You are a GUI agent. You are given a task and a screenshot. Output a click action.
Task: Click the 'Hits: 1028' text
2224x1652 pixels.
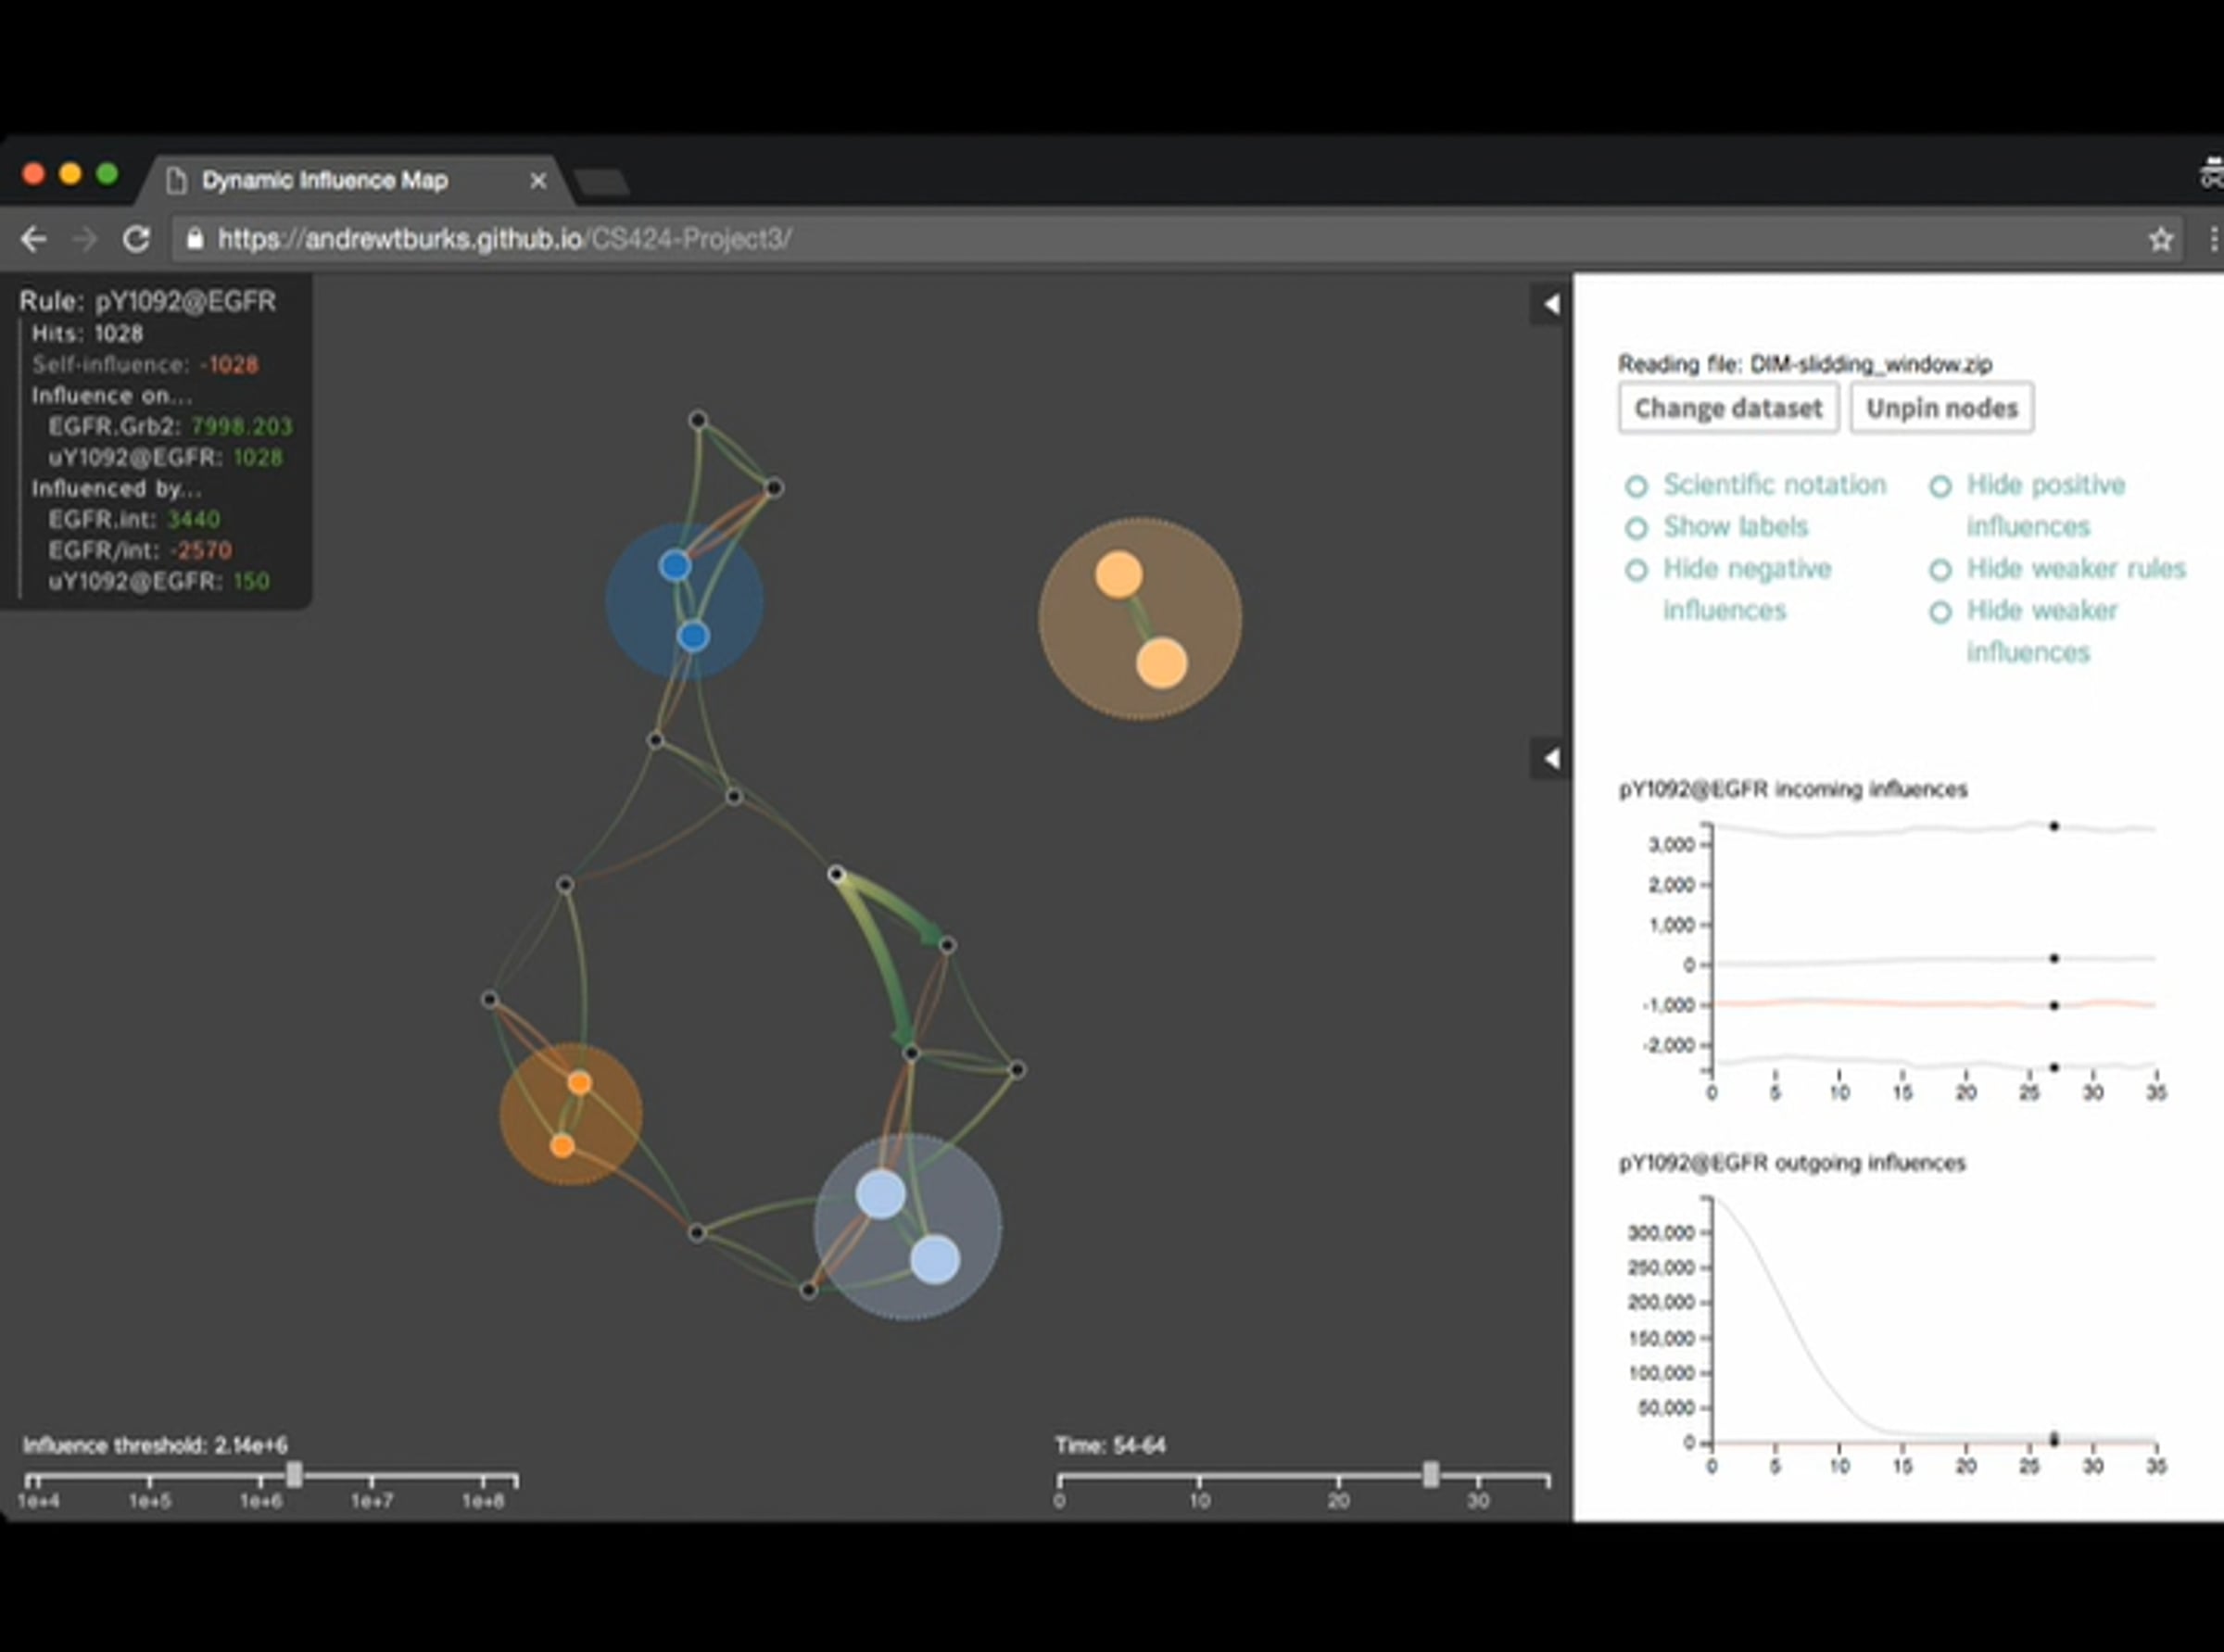point(87,334)
